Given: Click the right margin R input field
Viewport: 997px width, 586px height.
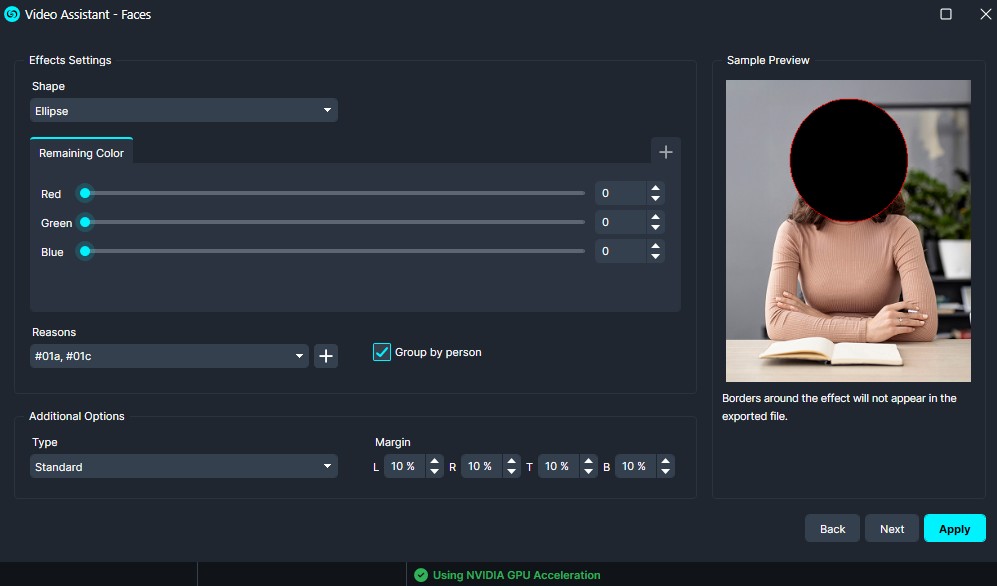Looking at the screenshot, I should click(x=482, y=467).
